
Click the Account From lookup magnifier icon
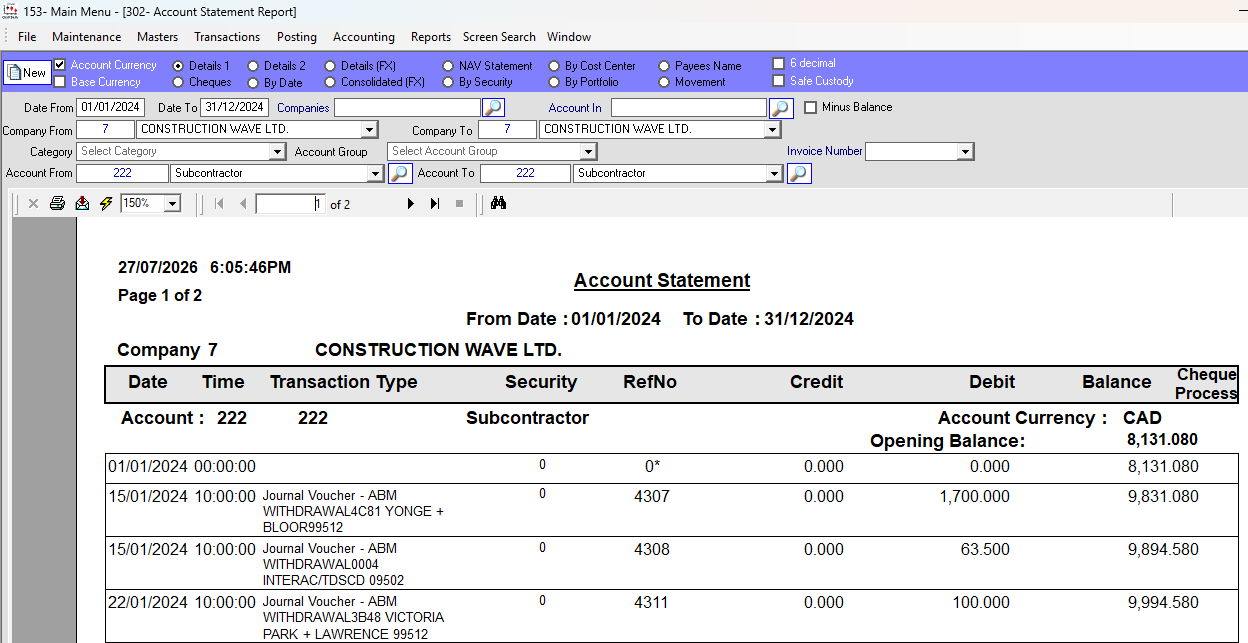pos(400,174)
